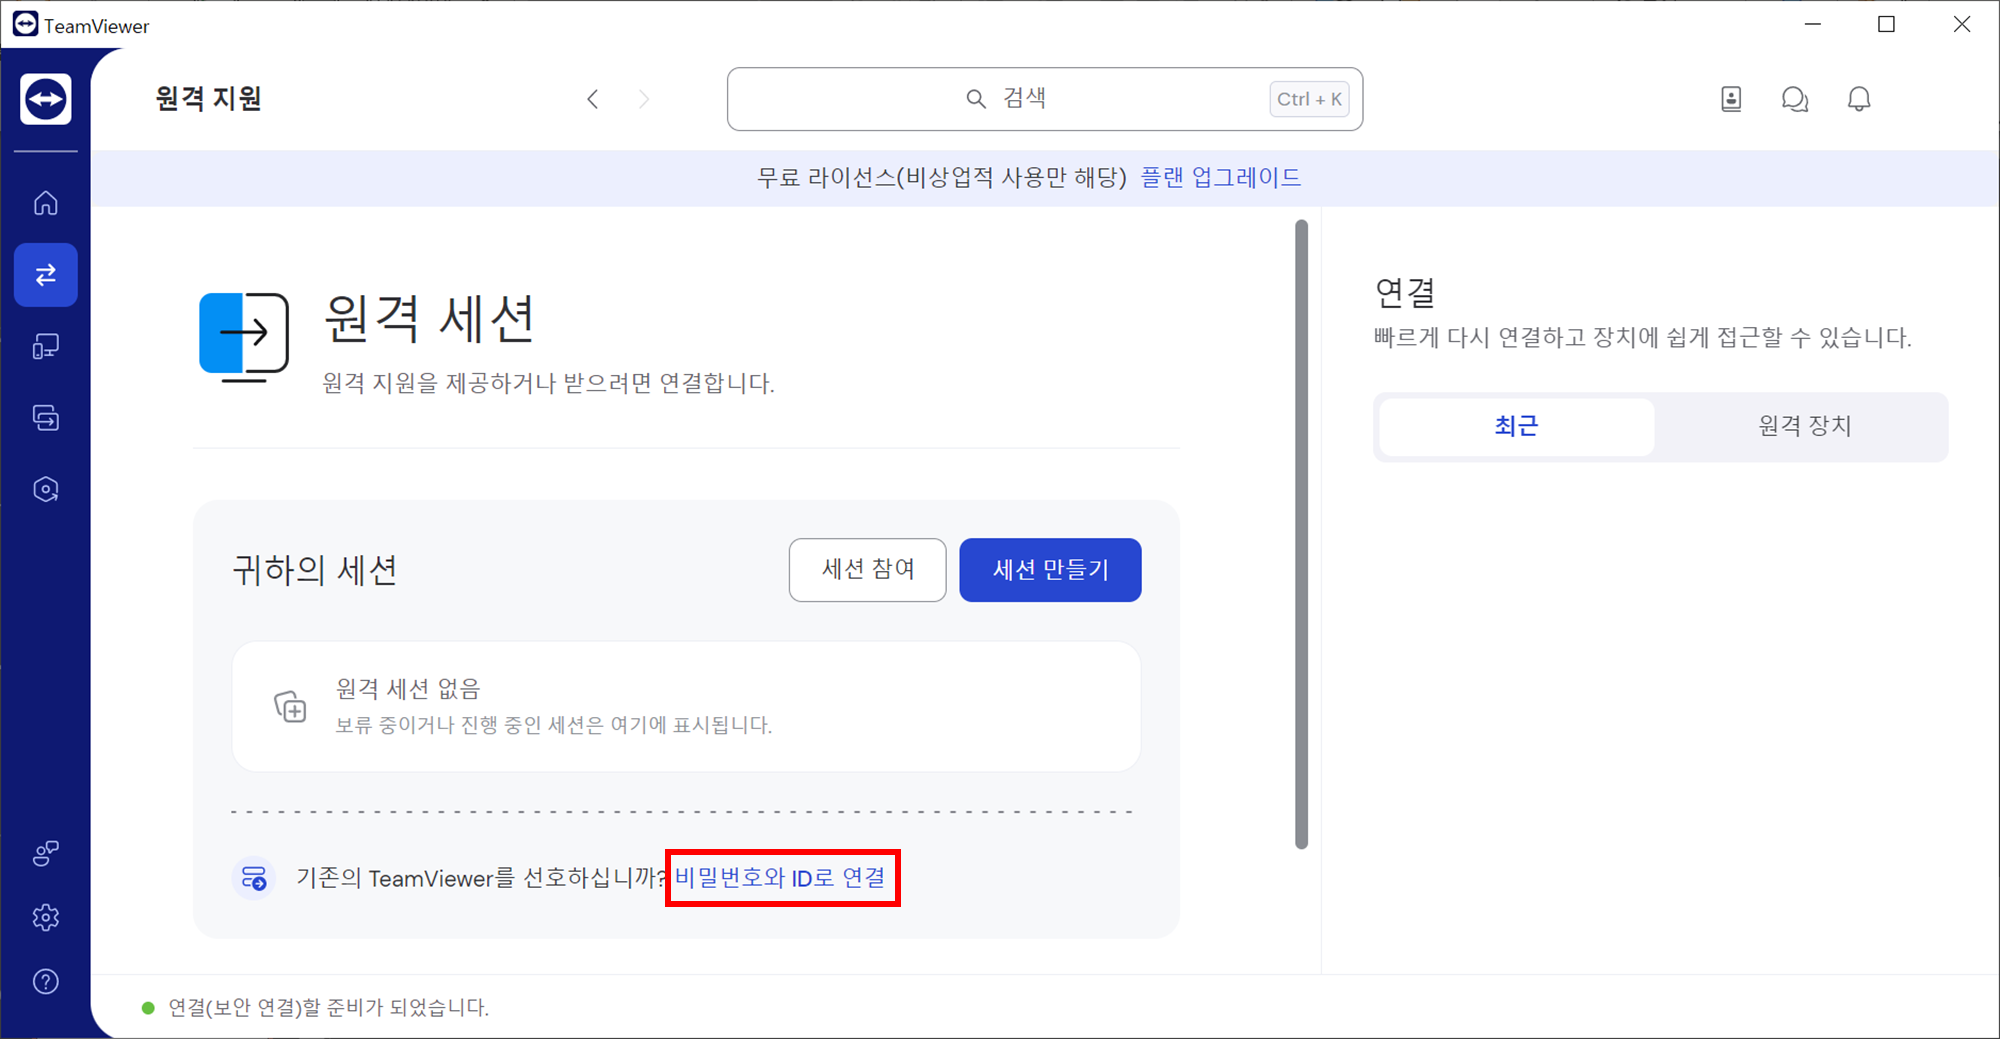Click the Ctrl + K shortcut badge
This screenshot has width=2000, height=1039.
[x=1309, y=99]
